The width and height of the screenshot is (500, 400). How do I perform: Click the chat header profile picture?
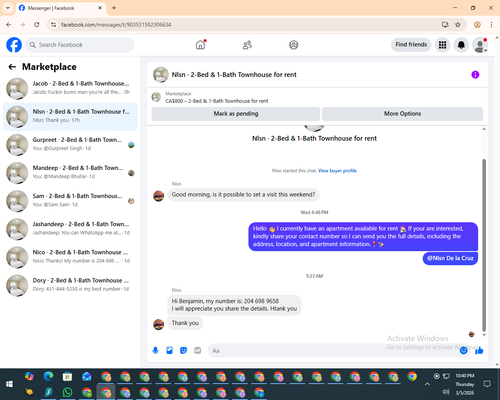161,75
